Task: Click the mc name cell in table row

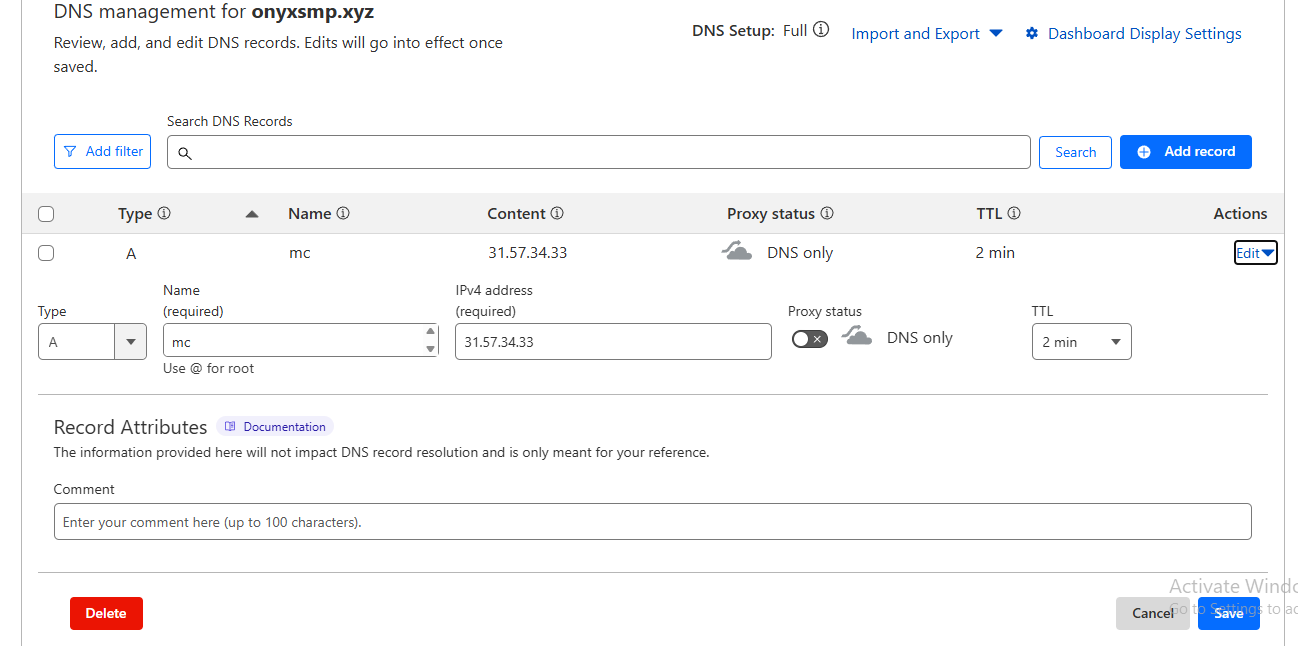Action: (x=300, y=253)
